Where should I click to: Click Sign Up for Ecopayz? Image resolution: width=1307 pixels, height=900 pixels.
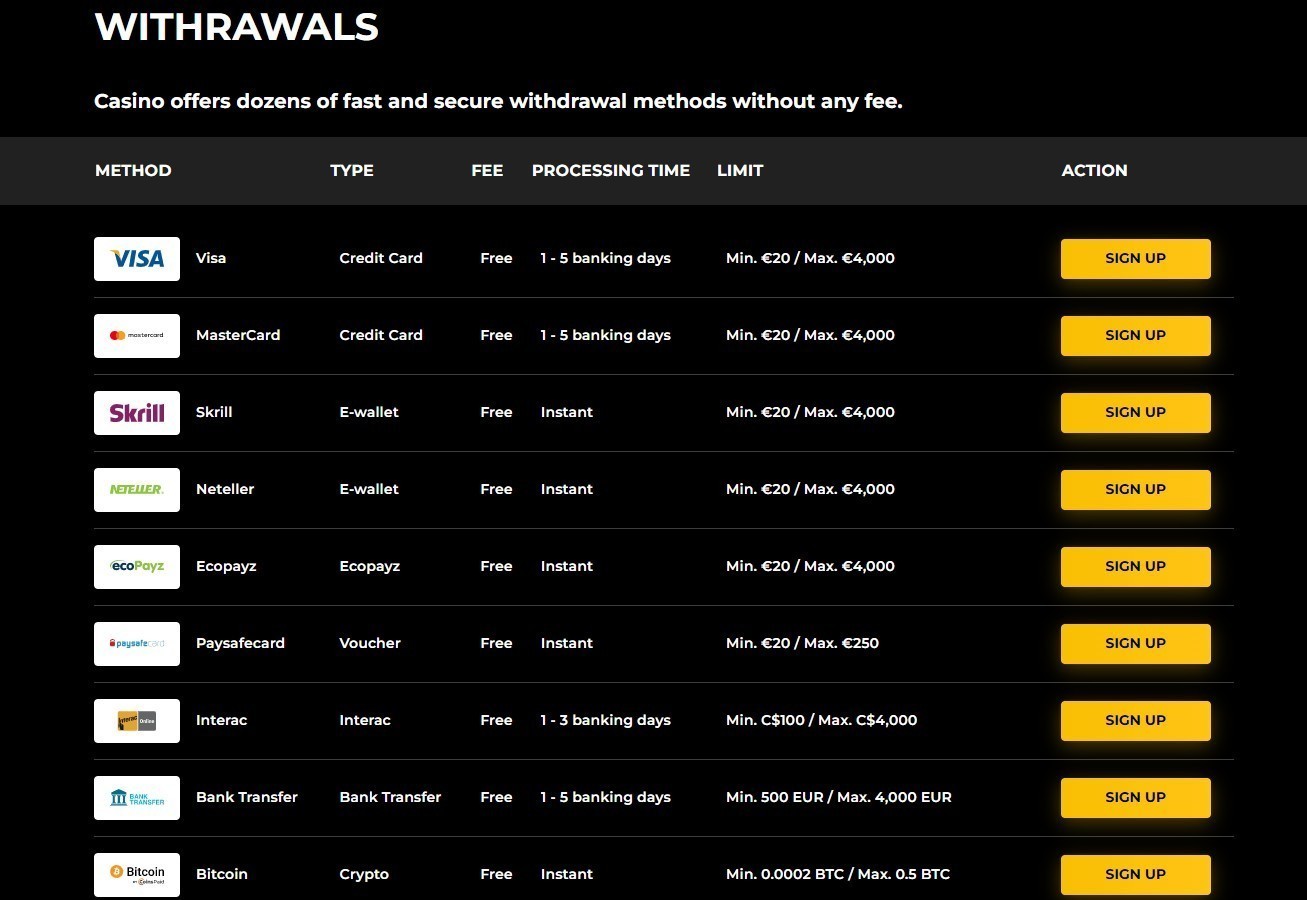(1136, 567)
